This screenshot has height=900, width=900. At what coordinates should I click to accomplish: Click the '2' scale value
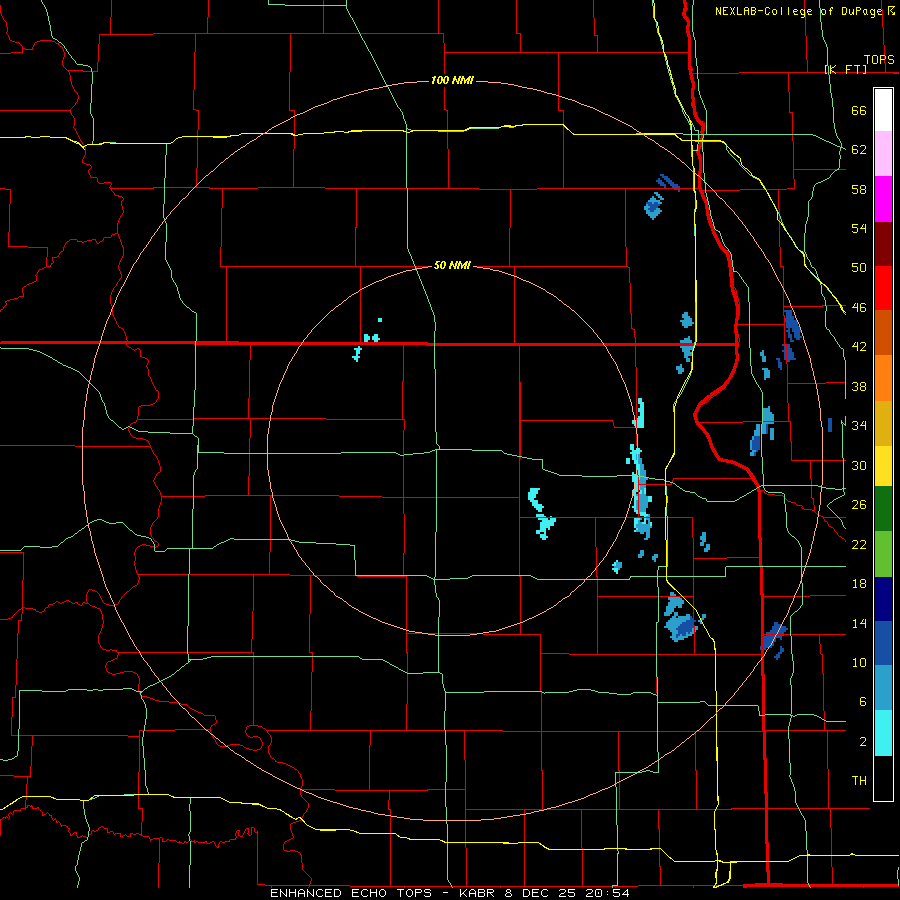click(x=863, y=741)
